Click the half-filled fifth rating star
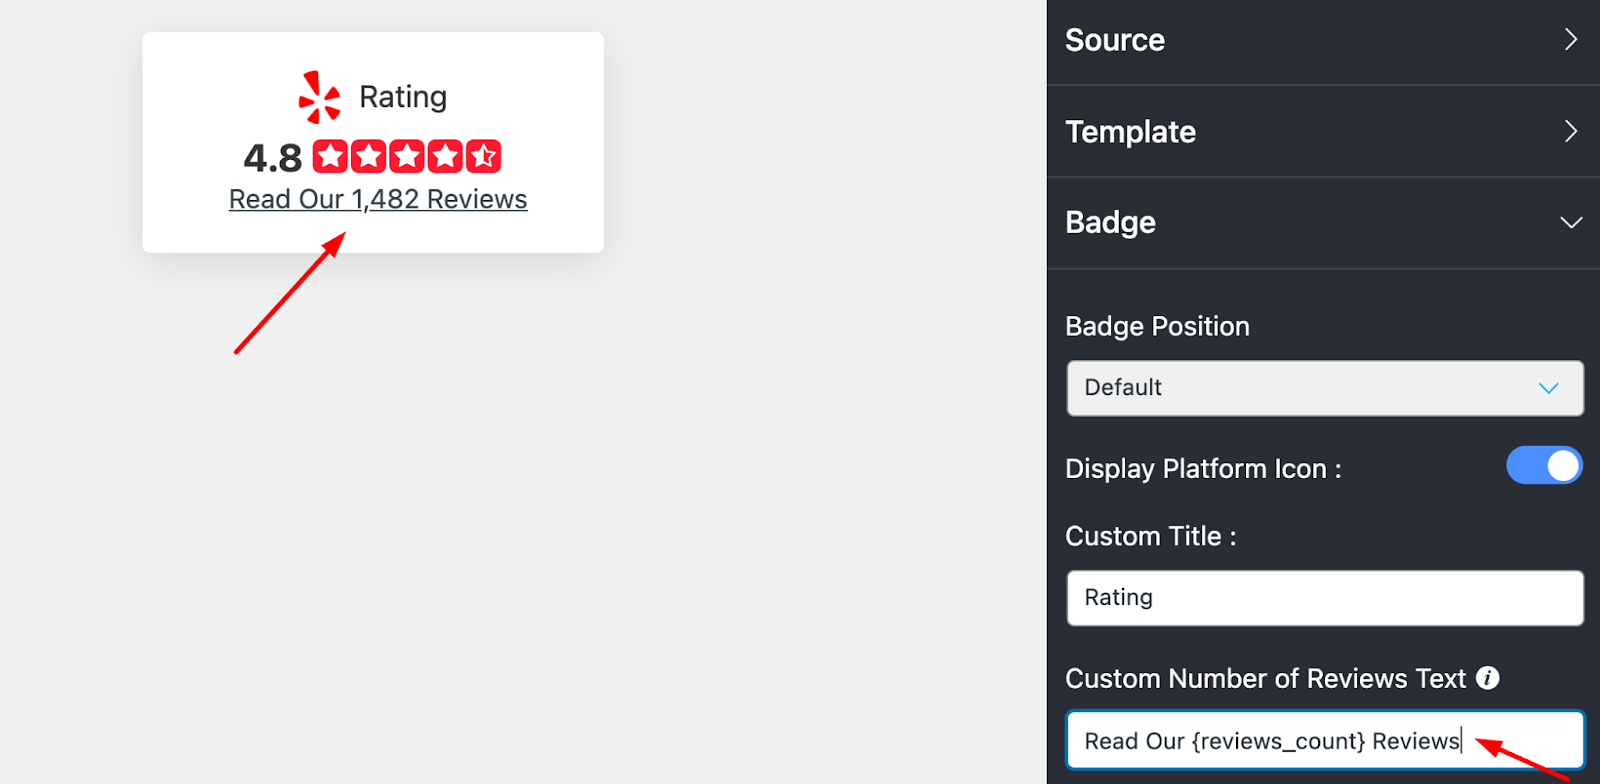Image resolution: width=1600 pixels, height=784 pixels. point(483,156)
